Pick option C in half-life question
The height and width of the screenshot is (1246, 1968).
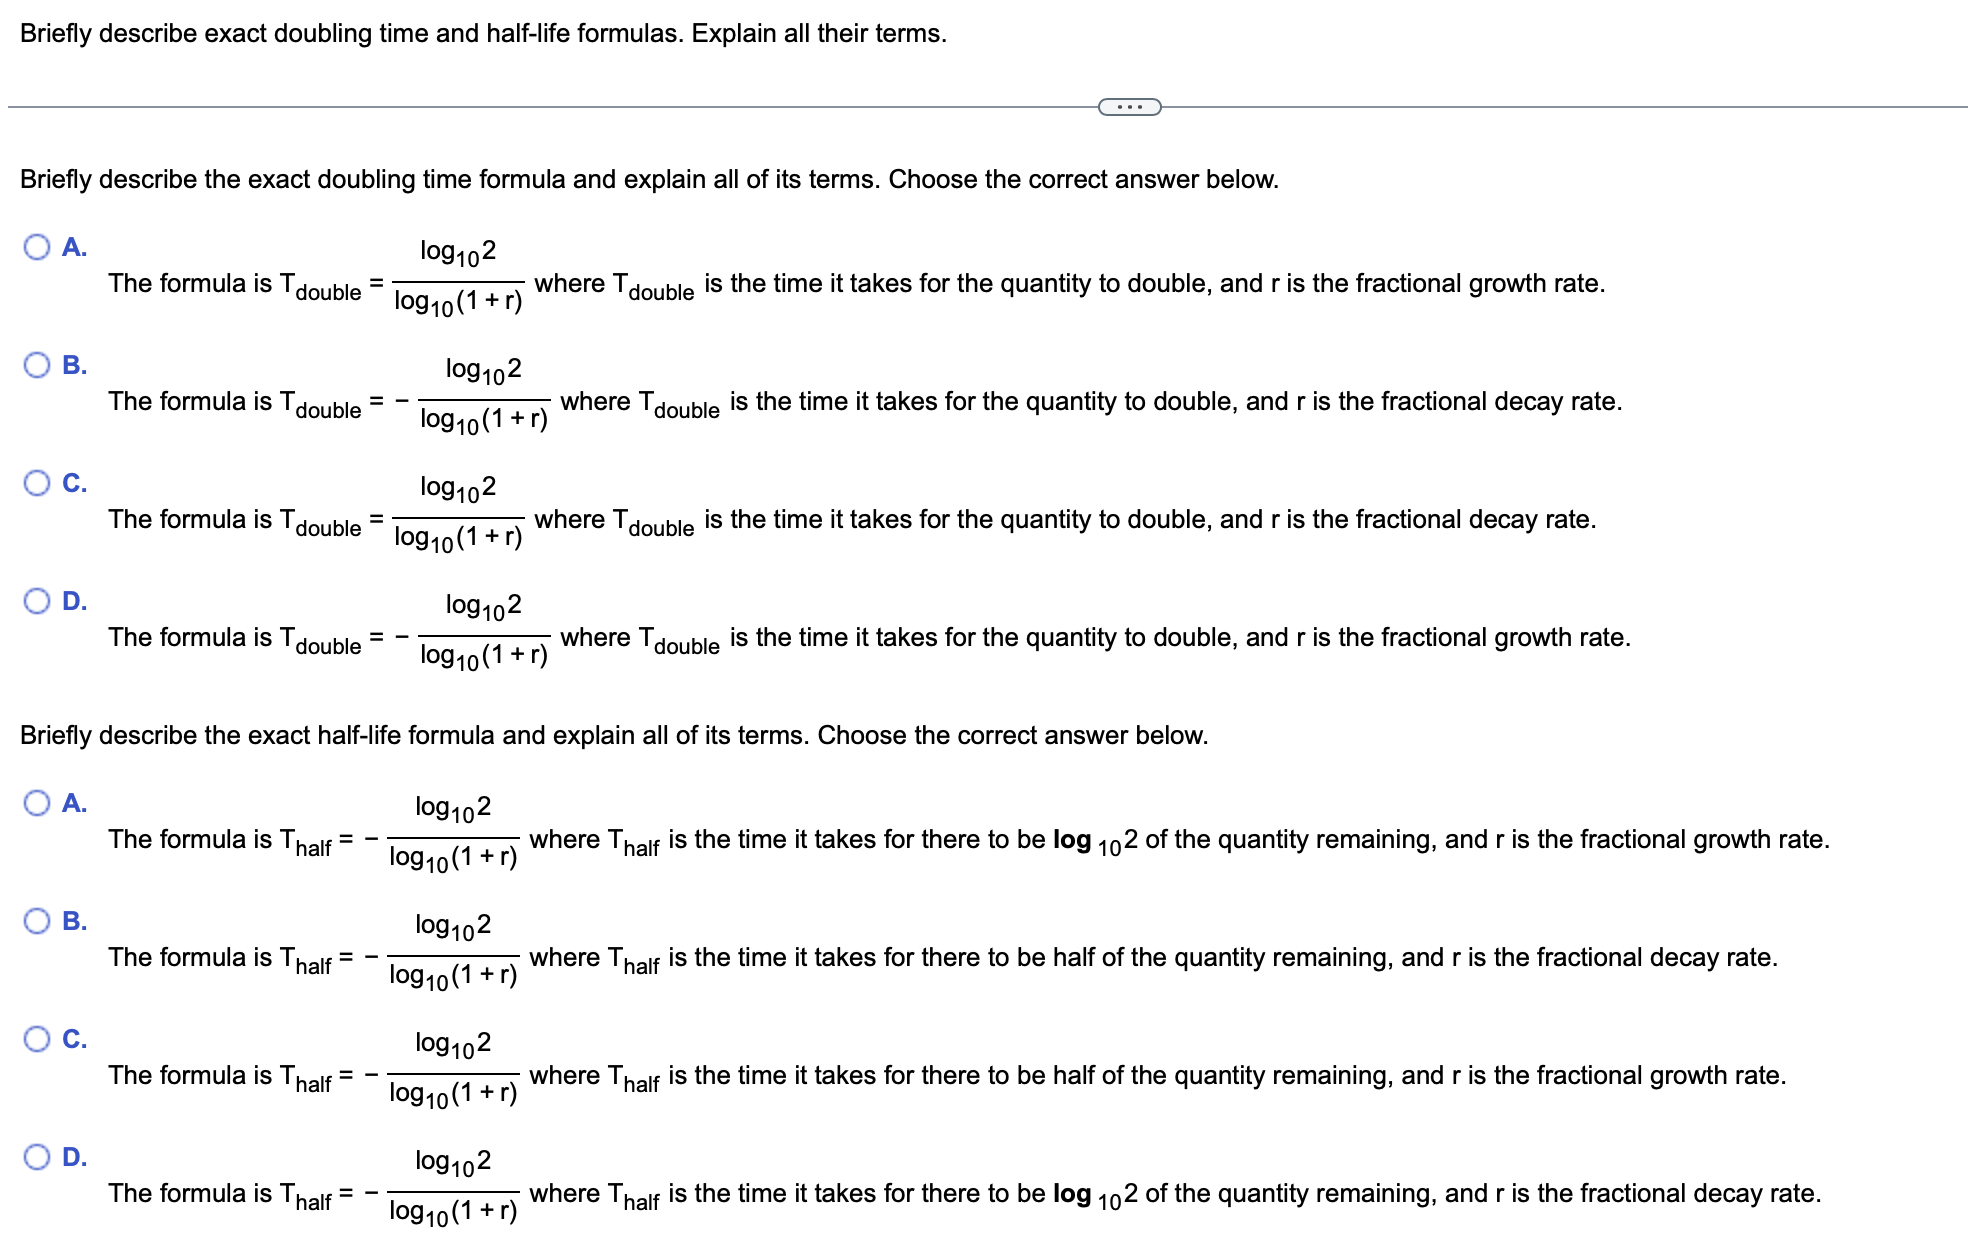point(37,1039)
